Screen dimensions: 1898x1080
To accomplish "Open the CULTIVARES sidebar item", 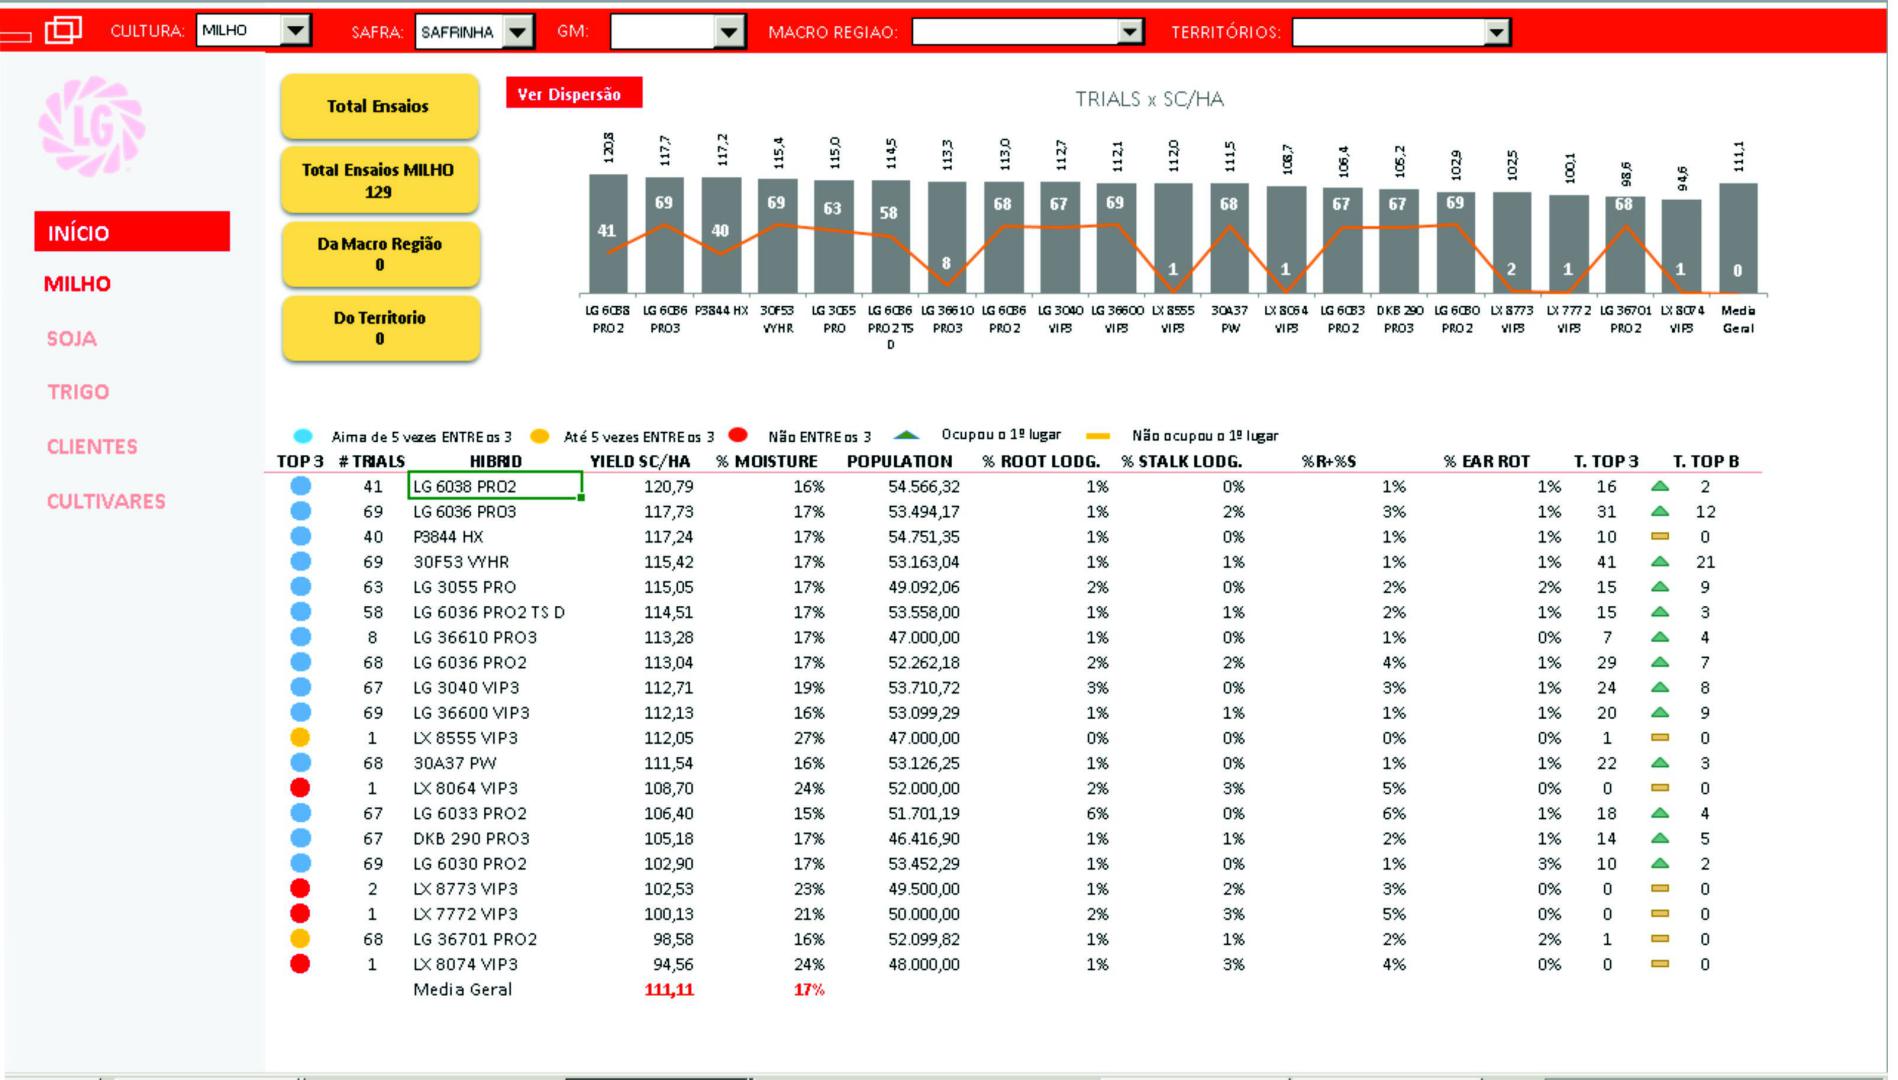I will tap(106, 502).
